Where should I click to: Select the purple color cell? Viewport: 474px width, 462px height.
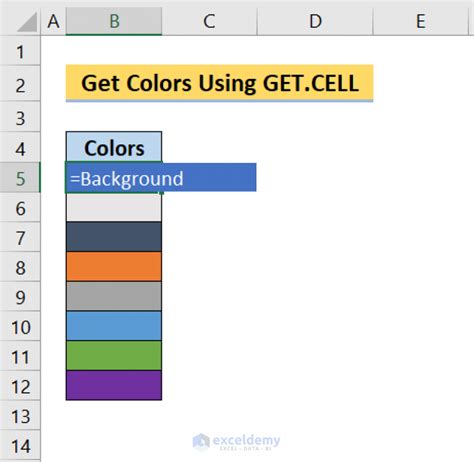pos(114,385)
